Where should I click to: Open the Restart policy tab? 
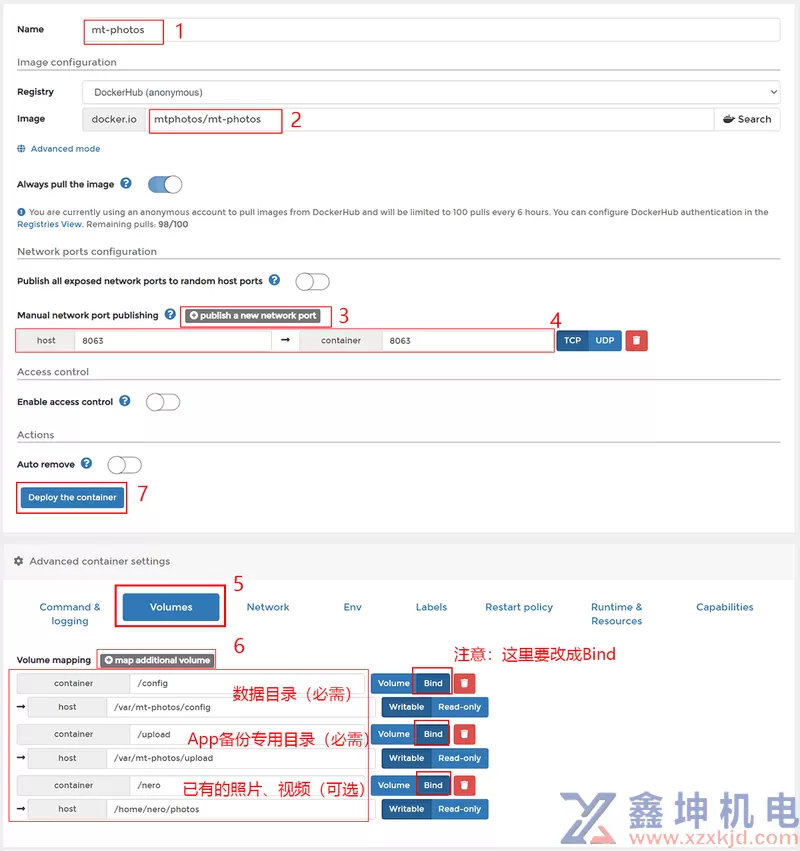[x=519, y=607]
